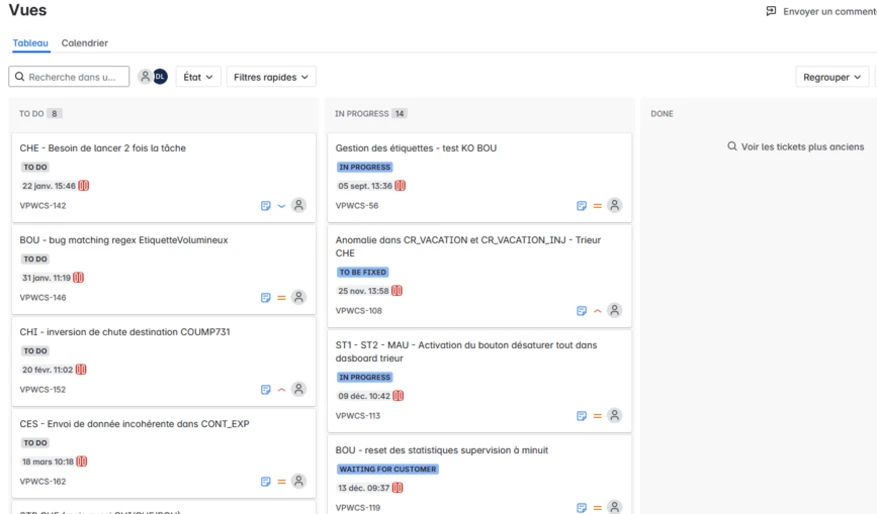Expand the Filtres rapides dropdown
877x514 pixels.
tap(271, 77)
